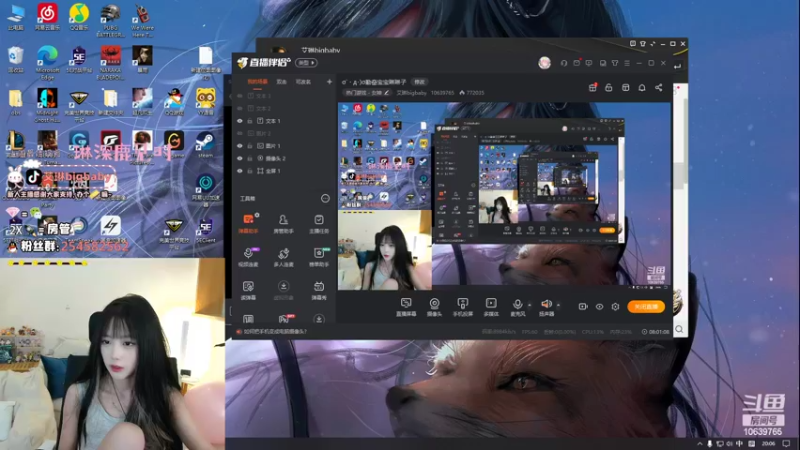800x450 pixels.
Task: Expand the pill button beside 直播伴侣 logo
Action: pyautogui.click(x=306, y=63)
